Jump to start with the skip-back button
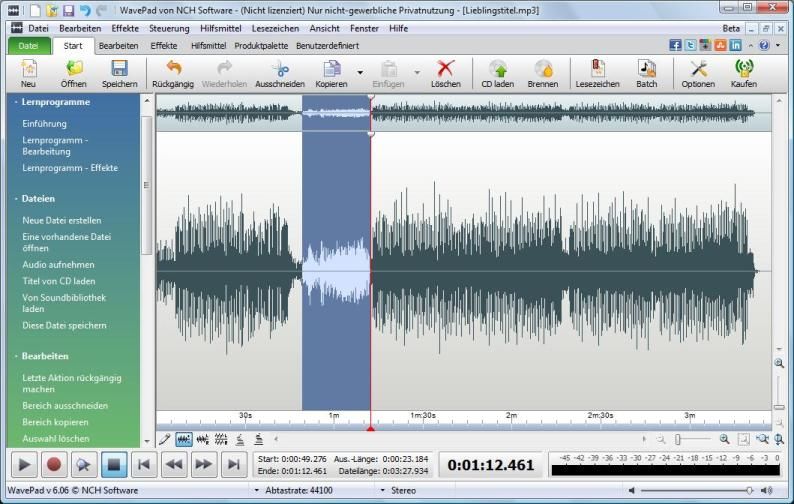Image resolution: width=794 pixels, height=504 pixels. tap(144, 464)
